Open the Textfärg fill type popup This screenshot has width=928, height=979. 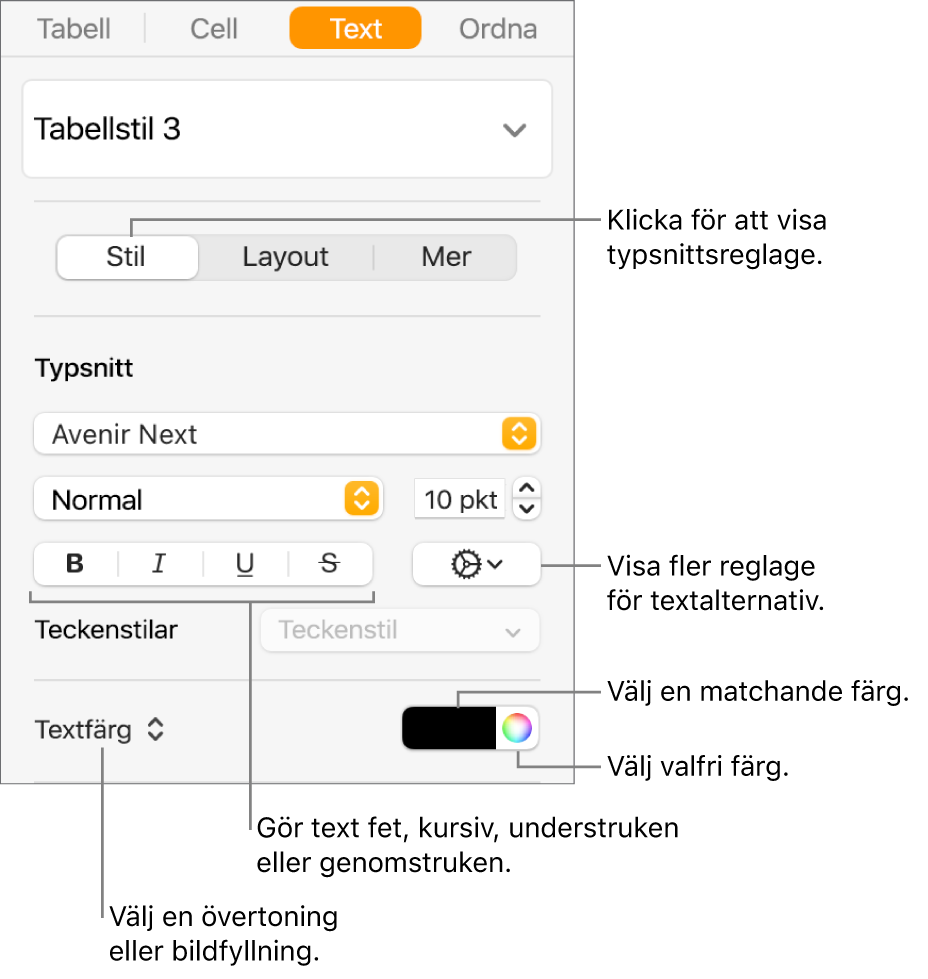click(100, 730)
